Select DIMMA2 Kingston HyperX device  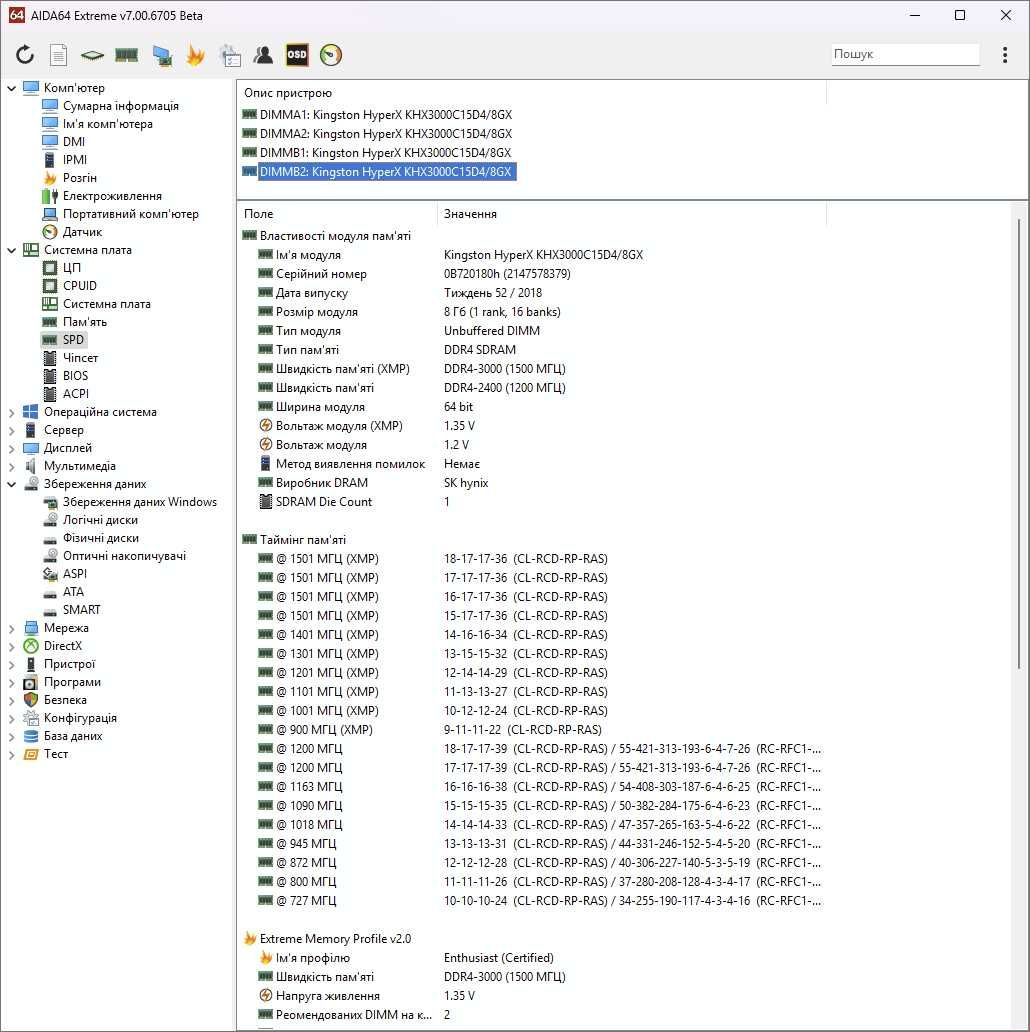386,134
